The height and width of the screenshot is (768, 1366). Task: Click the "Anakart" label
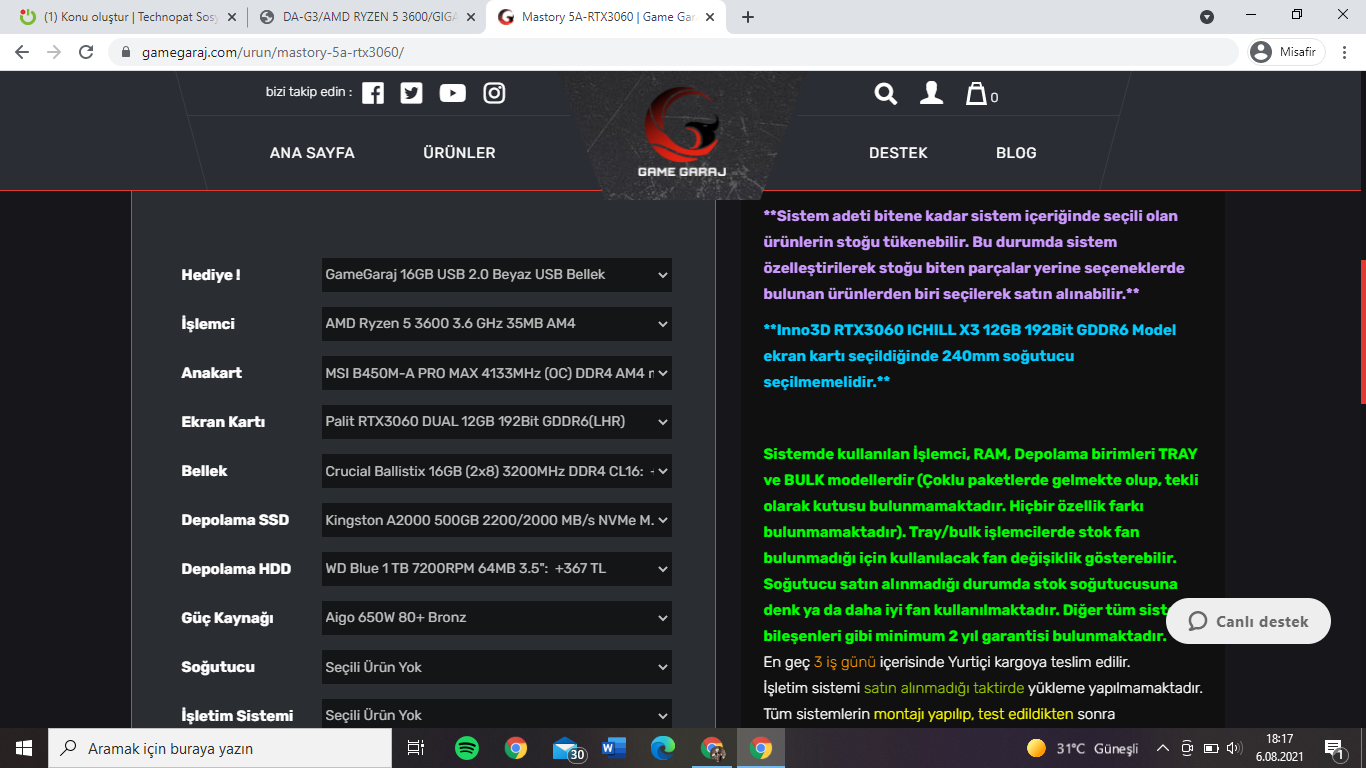click(212, 373)
